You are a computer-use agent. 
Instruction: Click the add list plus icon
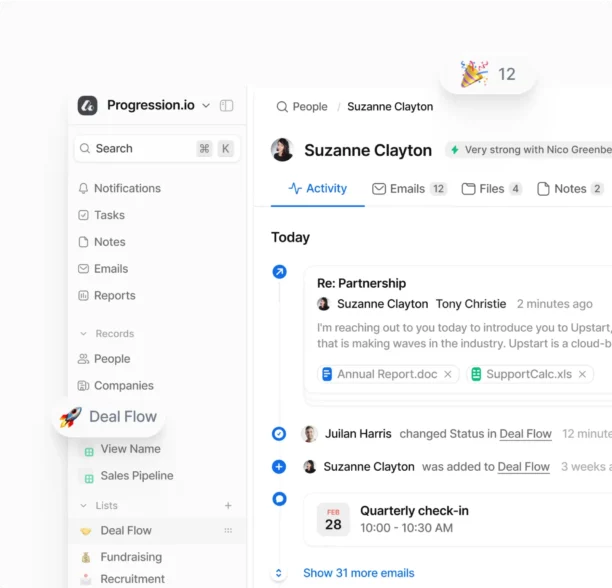228,506
